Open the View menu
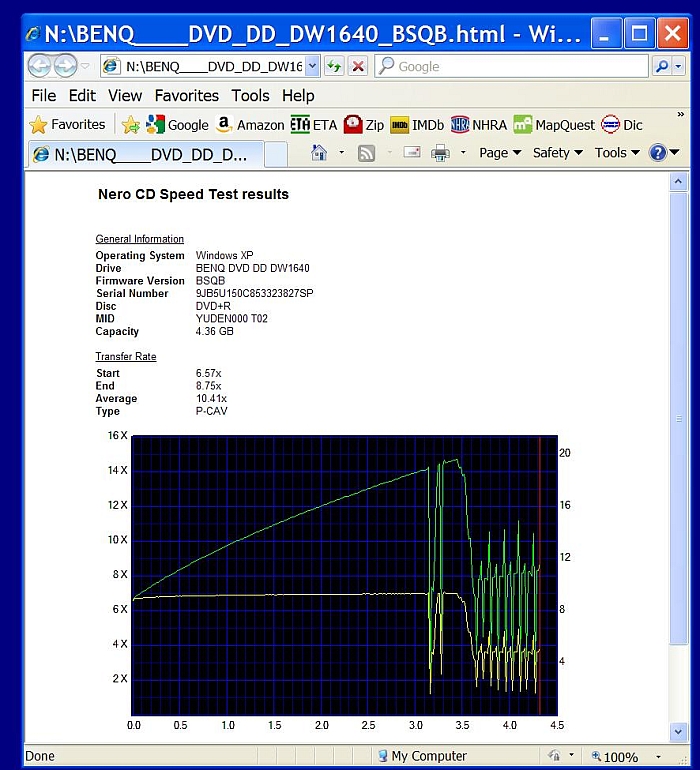700x770 pixels. coord(125,95)
